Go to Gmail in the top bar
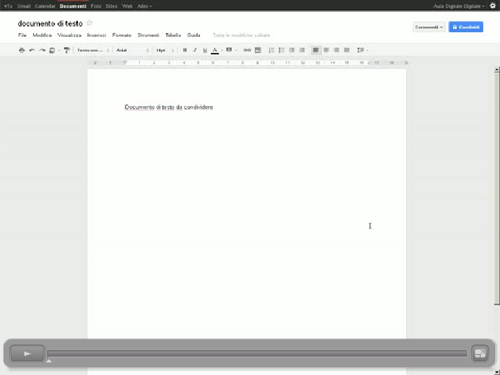The image size is (500, 375). click(24, 6)
